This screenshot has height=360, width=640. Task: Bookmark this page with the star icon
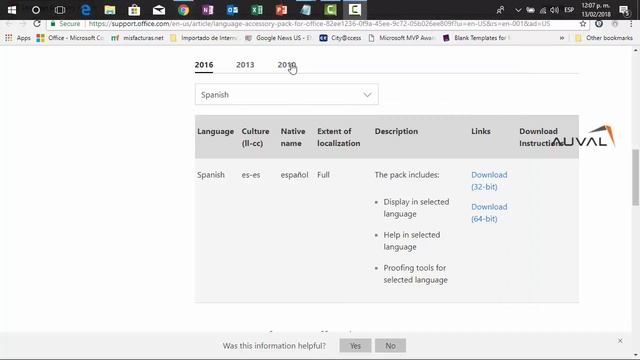coord(583,24)
